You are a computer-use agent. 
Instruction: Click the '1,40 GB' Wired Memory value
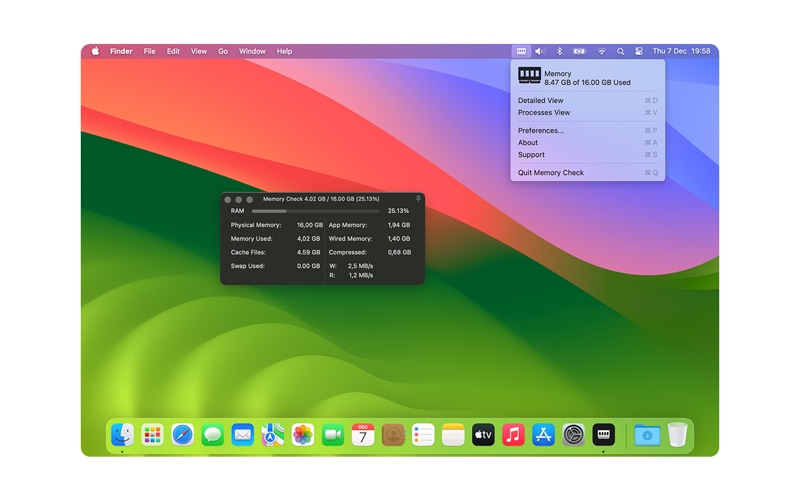coord(399,239)
